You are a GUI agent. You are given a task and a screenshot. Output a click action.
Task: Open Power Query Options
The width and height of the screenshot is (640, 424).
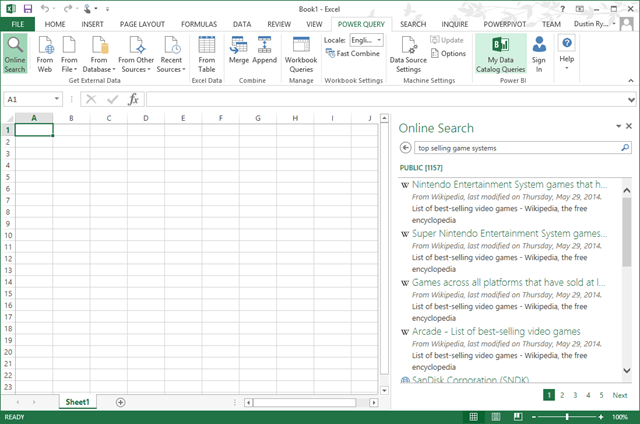coord(448,53)
